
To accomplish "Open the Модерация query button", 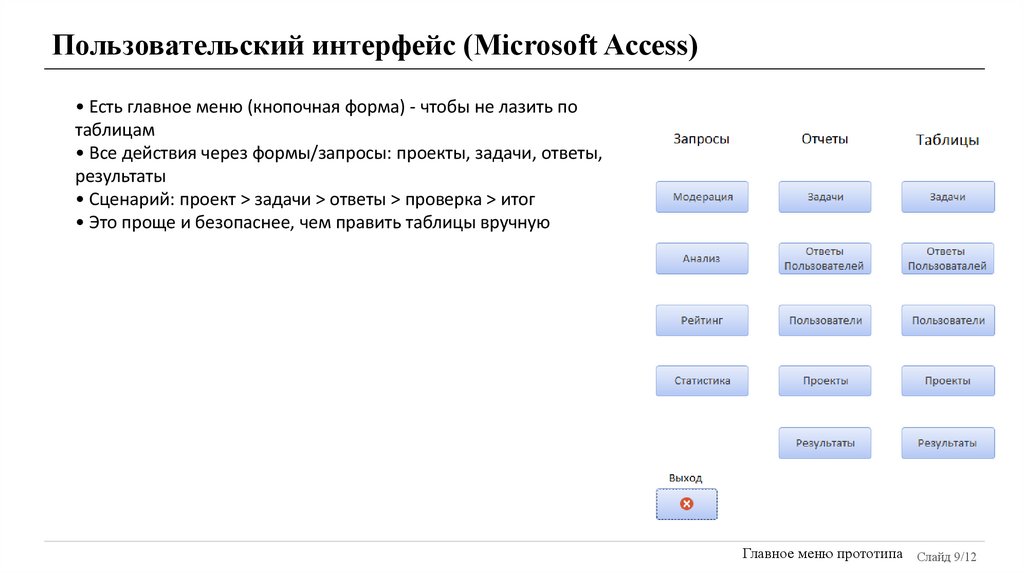I will [x=702, y=197].
